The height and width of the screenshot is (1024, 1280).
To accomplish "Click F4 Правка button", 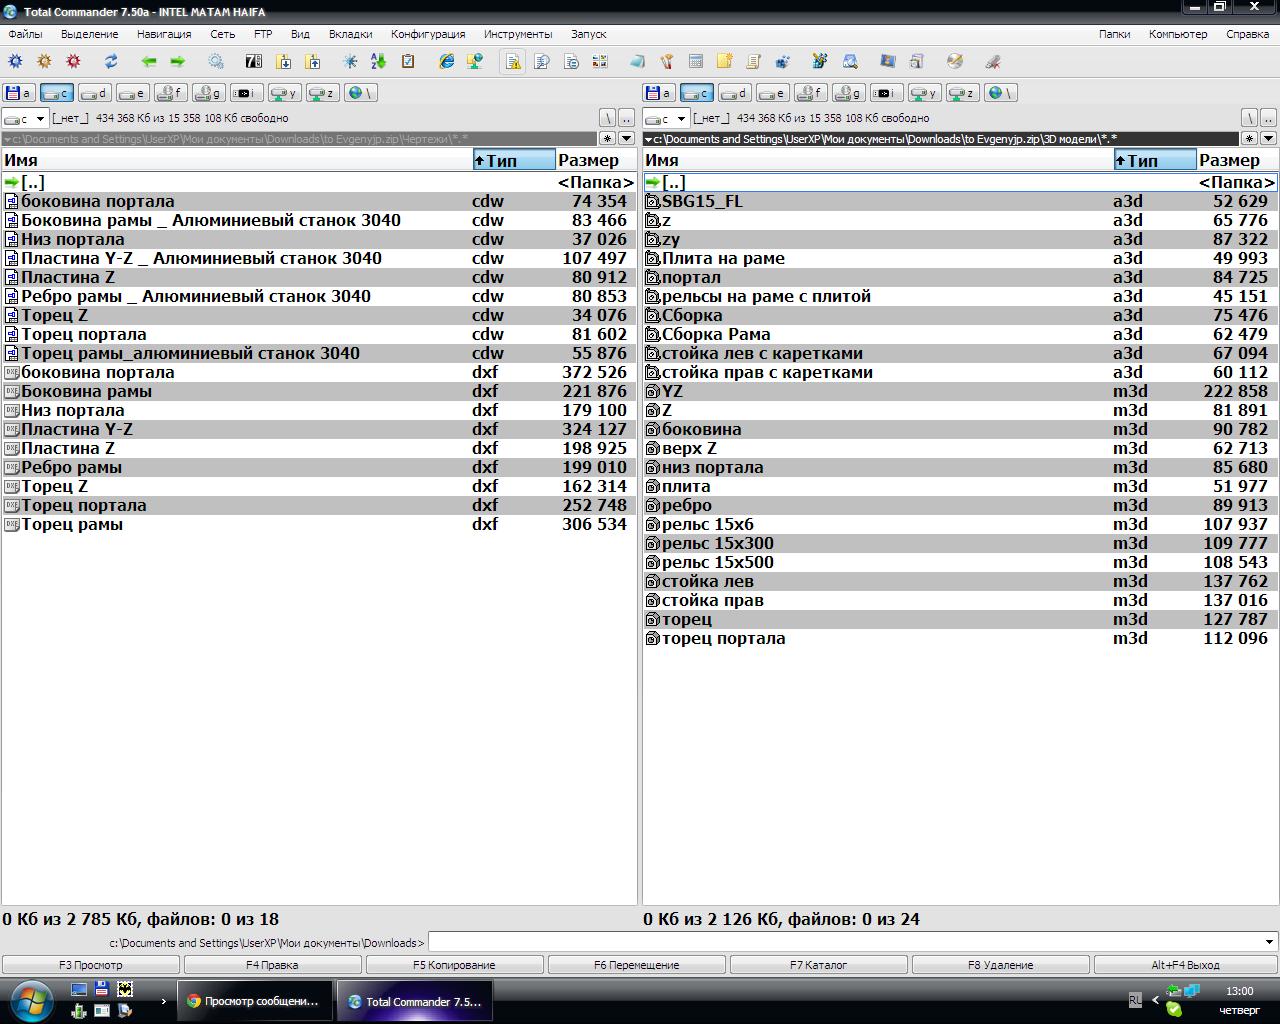I will point(273,965).
